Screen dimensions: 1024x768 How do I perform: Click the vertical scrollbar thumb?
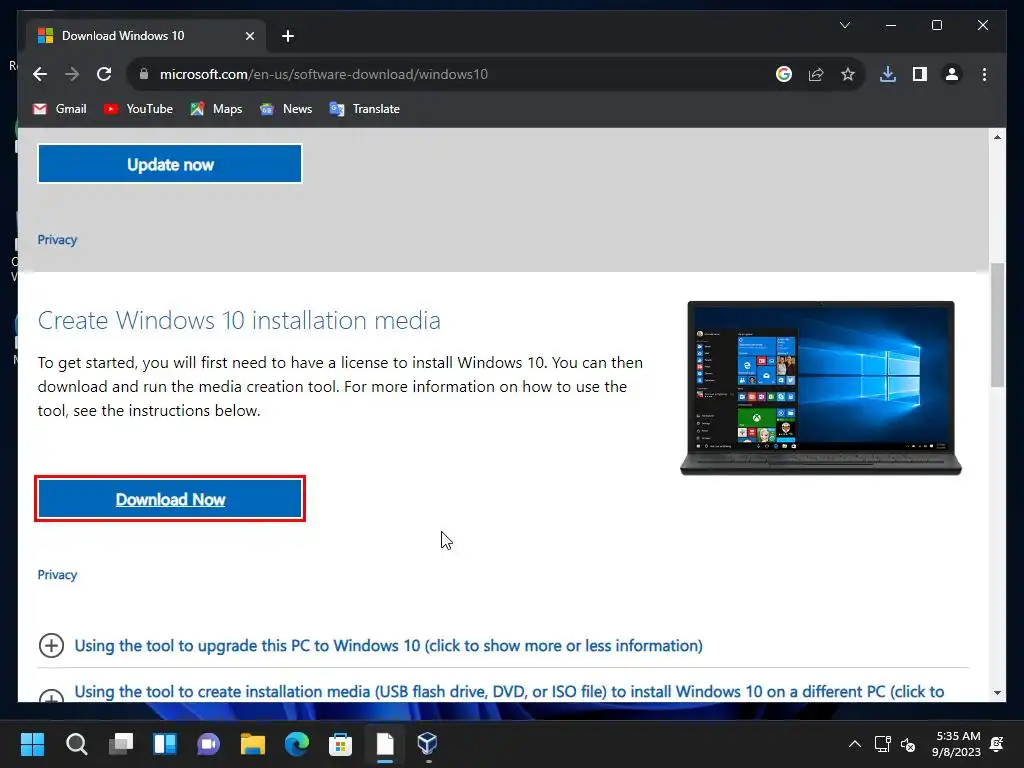(997, 325)
